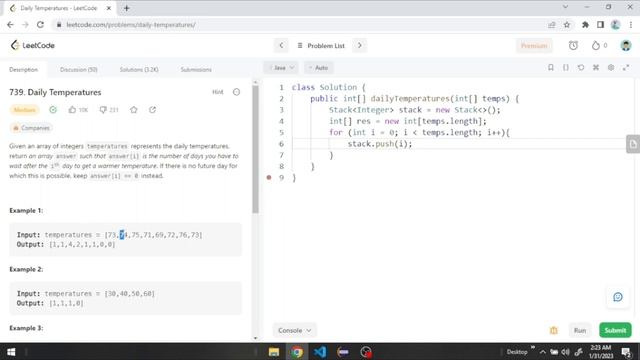Viewport: 640px width, 360px height.
Task: Expand the Companies tag
Action: (x=31, y=128)
